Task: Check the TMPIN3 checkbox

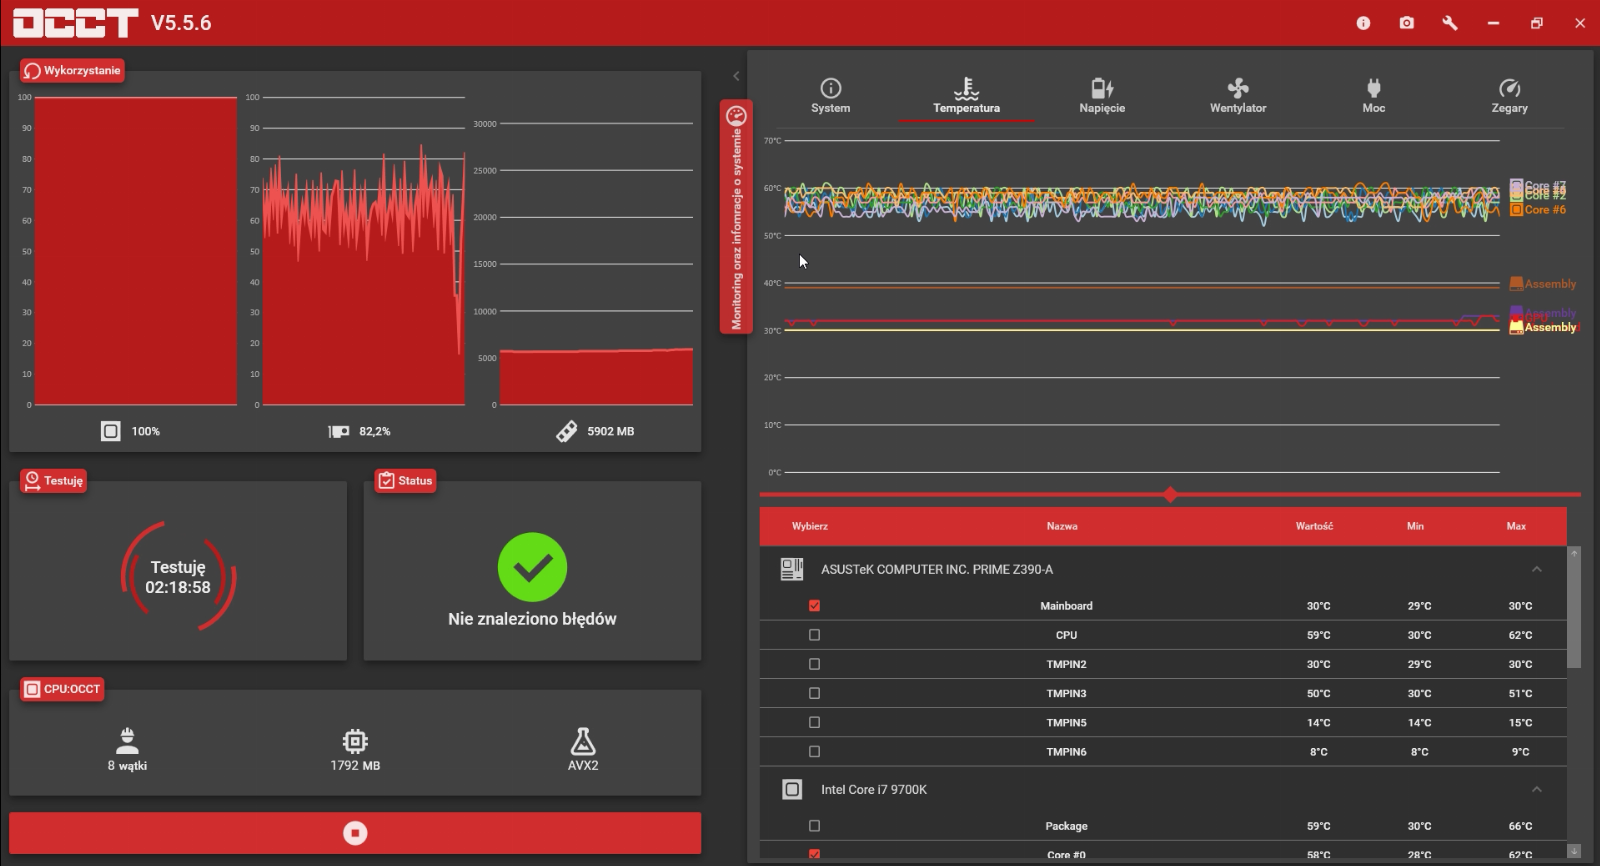Action: click(814, 693)
